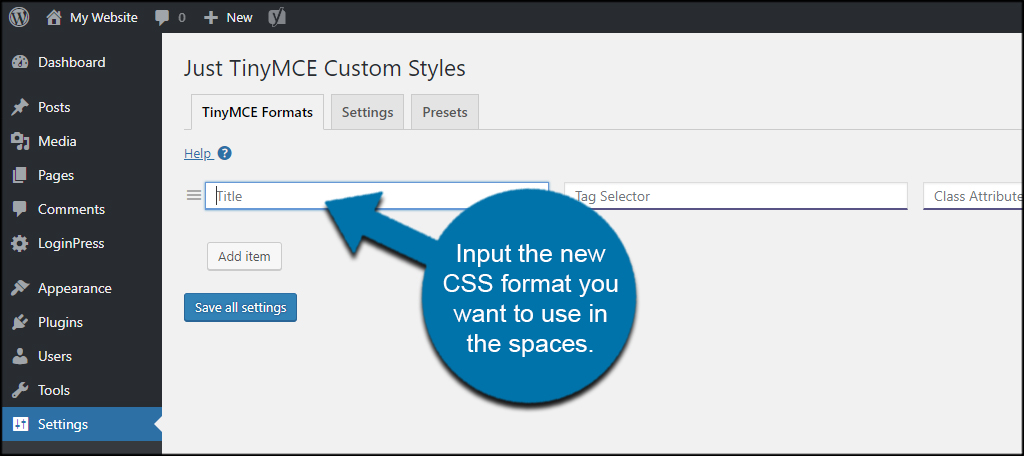Click the home icon for My Website
1024x456 pixels.
[54, 18]
